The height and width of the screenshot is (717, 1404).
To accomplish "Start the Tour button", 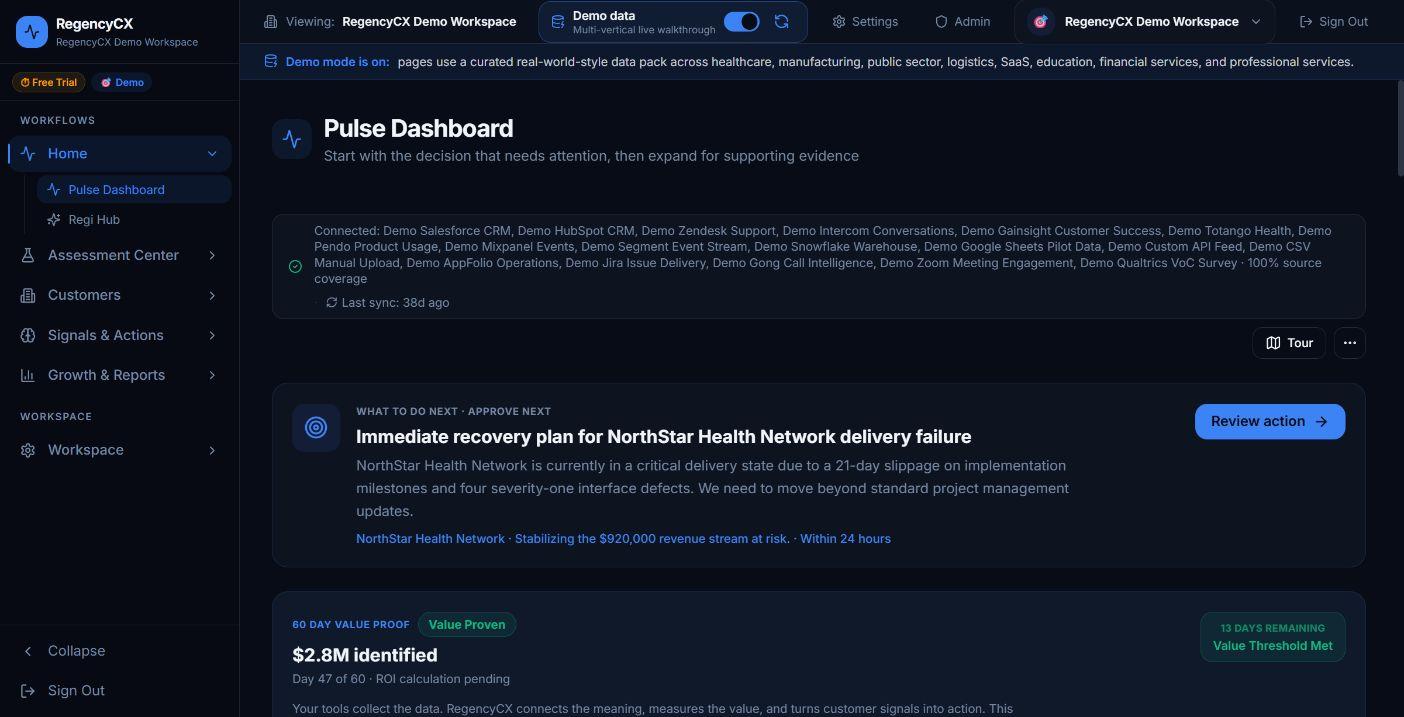I will click(1289, 343).
